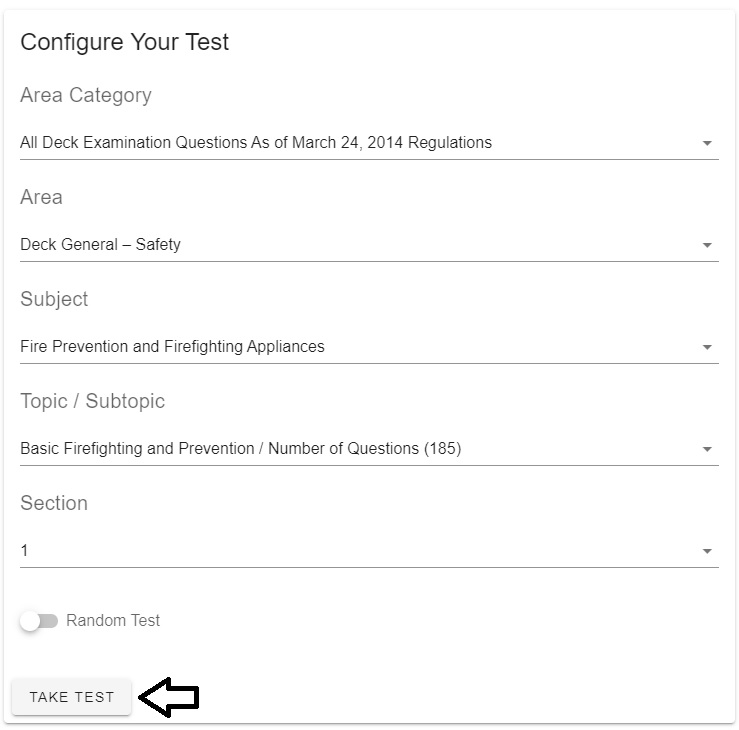
Task: Open the Section select showing 1
Action: point(369,550)
